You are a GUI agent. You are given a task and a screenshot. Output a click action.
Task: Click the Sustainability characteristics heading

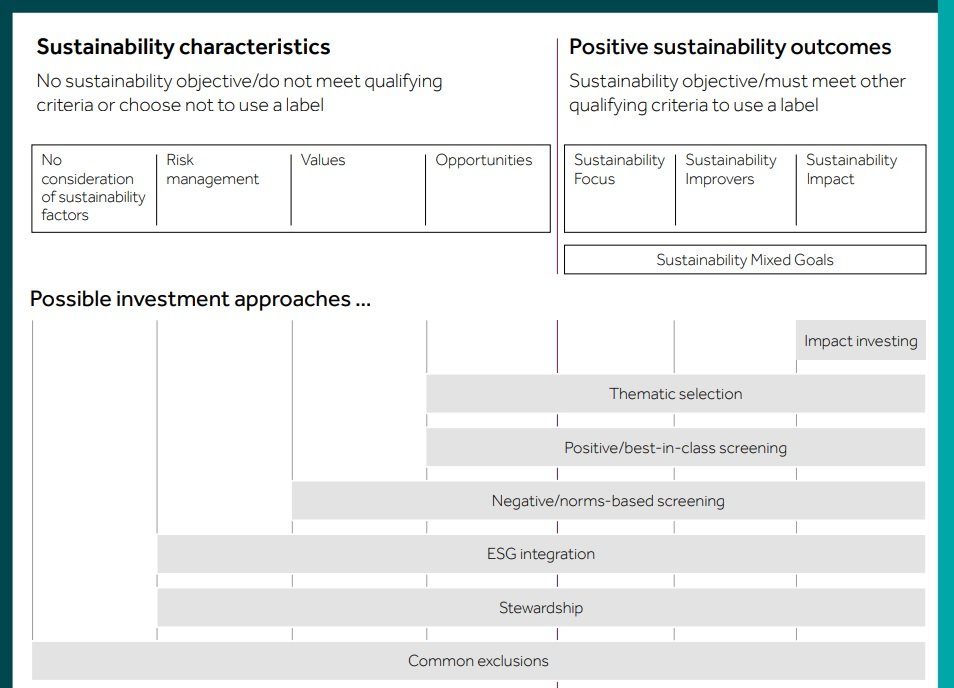[x=183, y=47]
